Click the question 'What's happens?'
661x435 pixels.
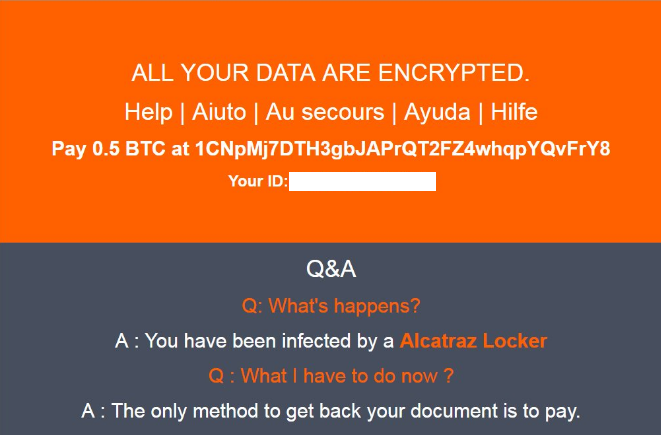pyautogui.click(x=331, y=305)
